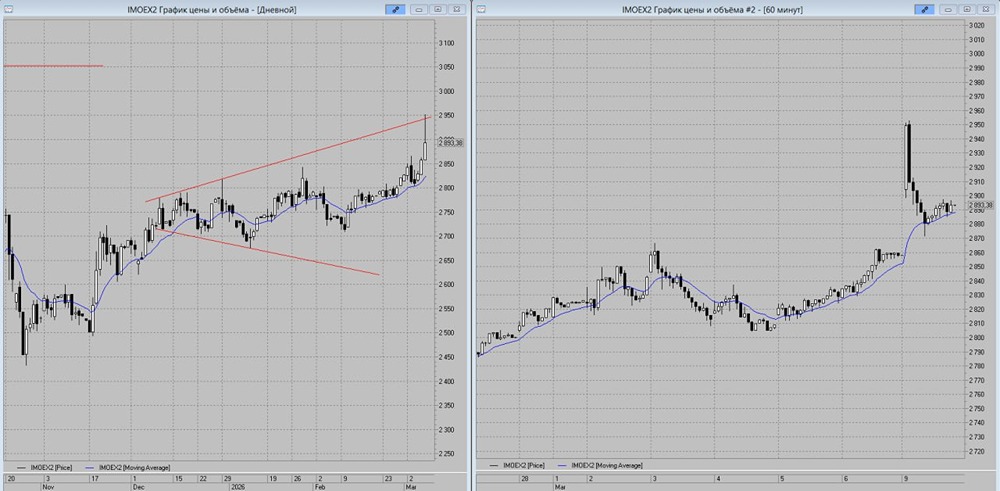Maximize the daily chart window
This screenshot has width=1000, height=491.
click(x=438, y=10)
